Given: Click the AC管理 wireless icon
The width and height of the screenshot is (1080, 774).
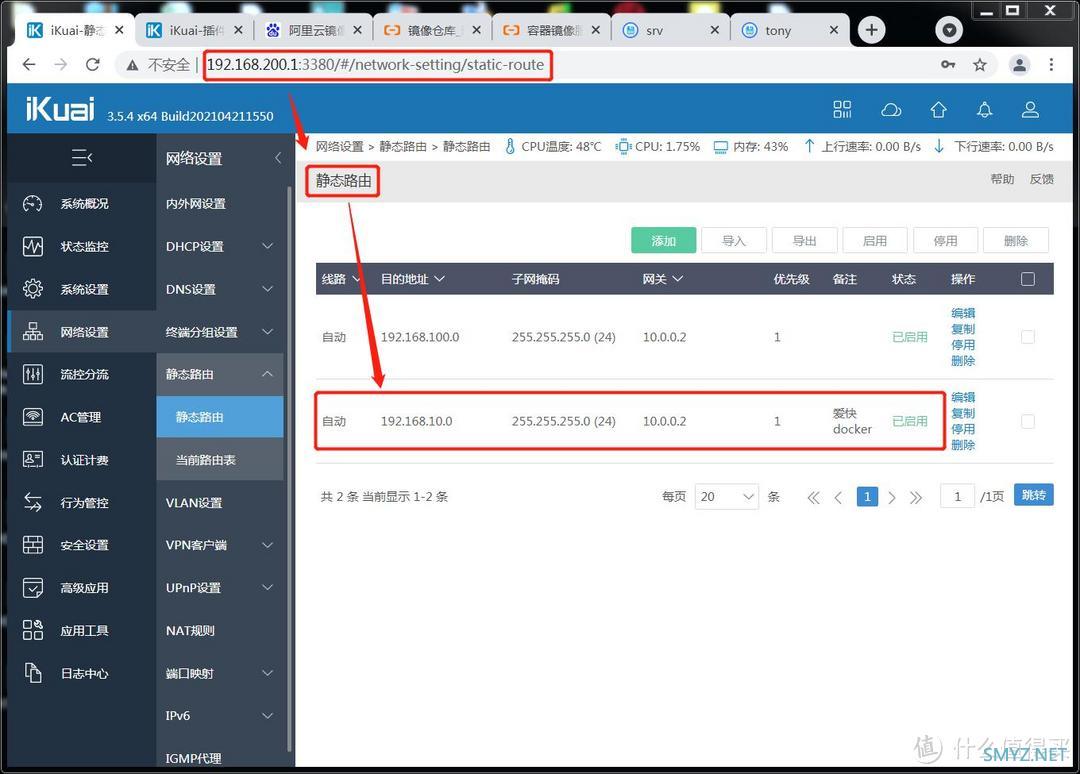Looking at the screenshot, I should [33, 417].
